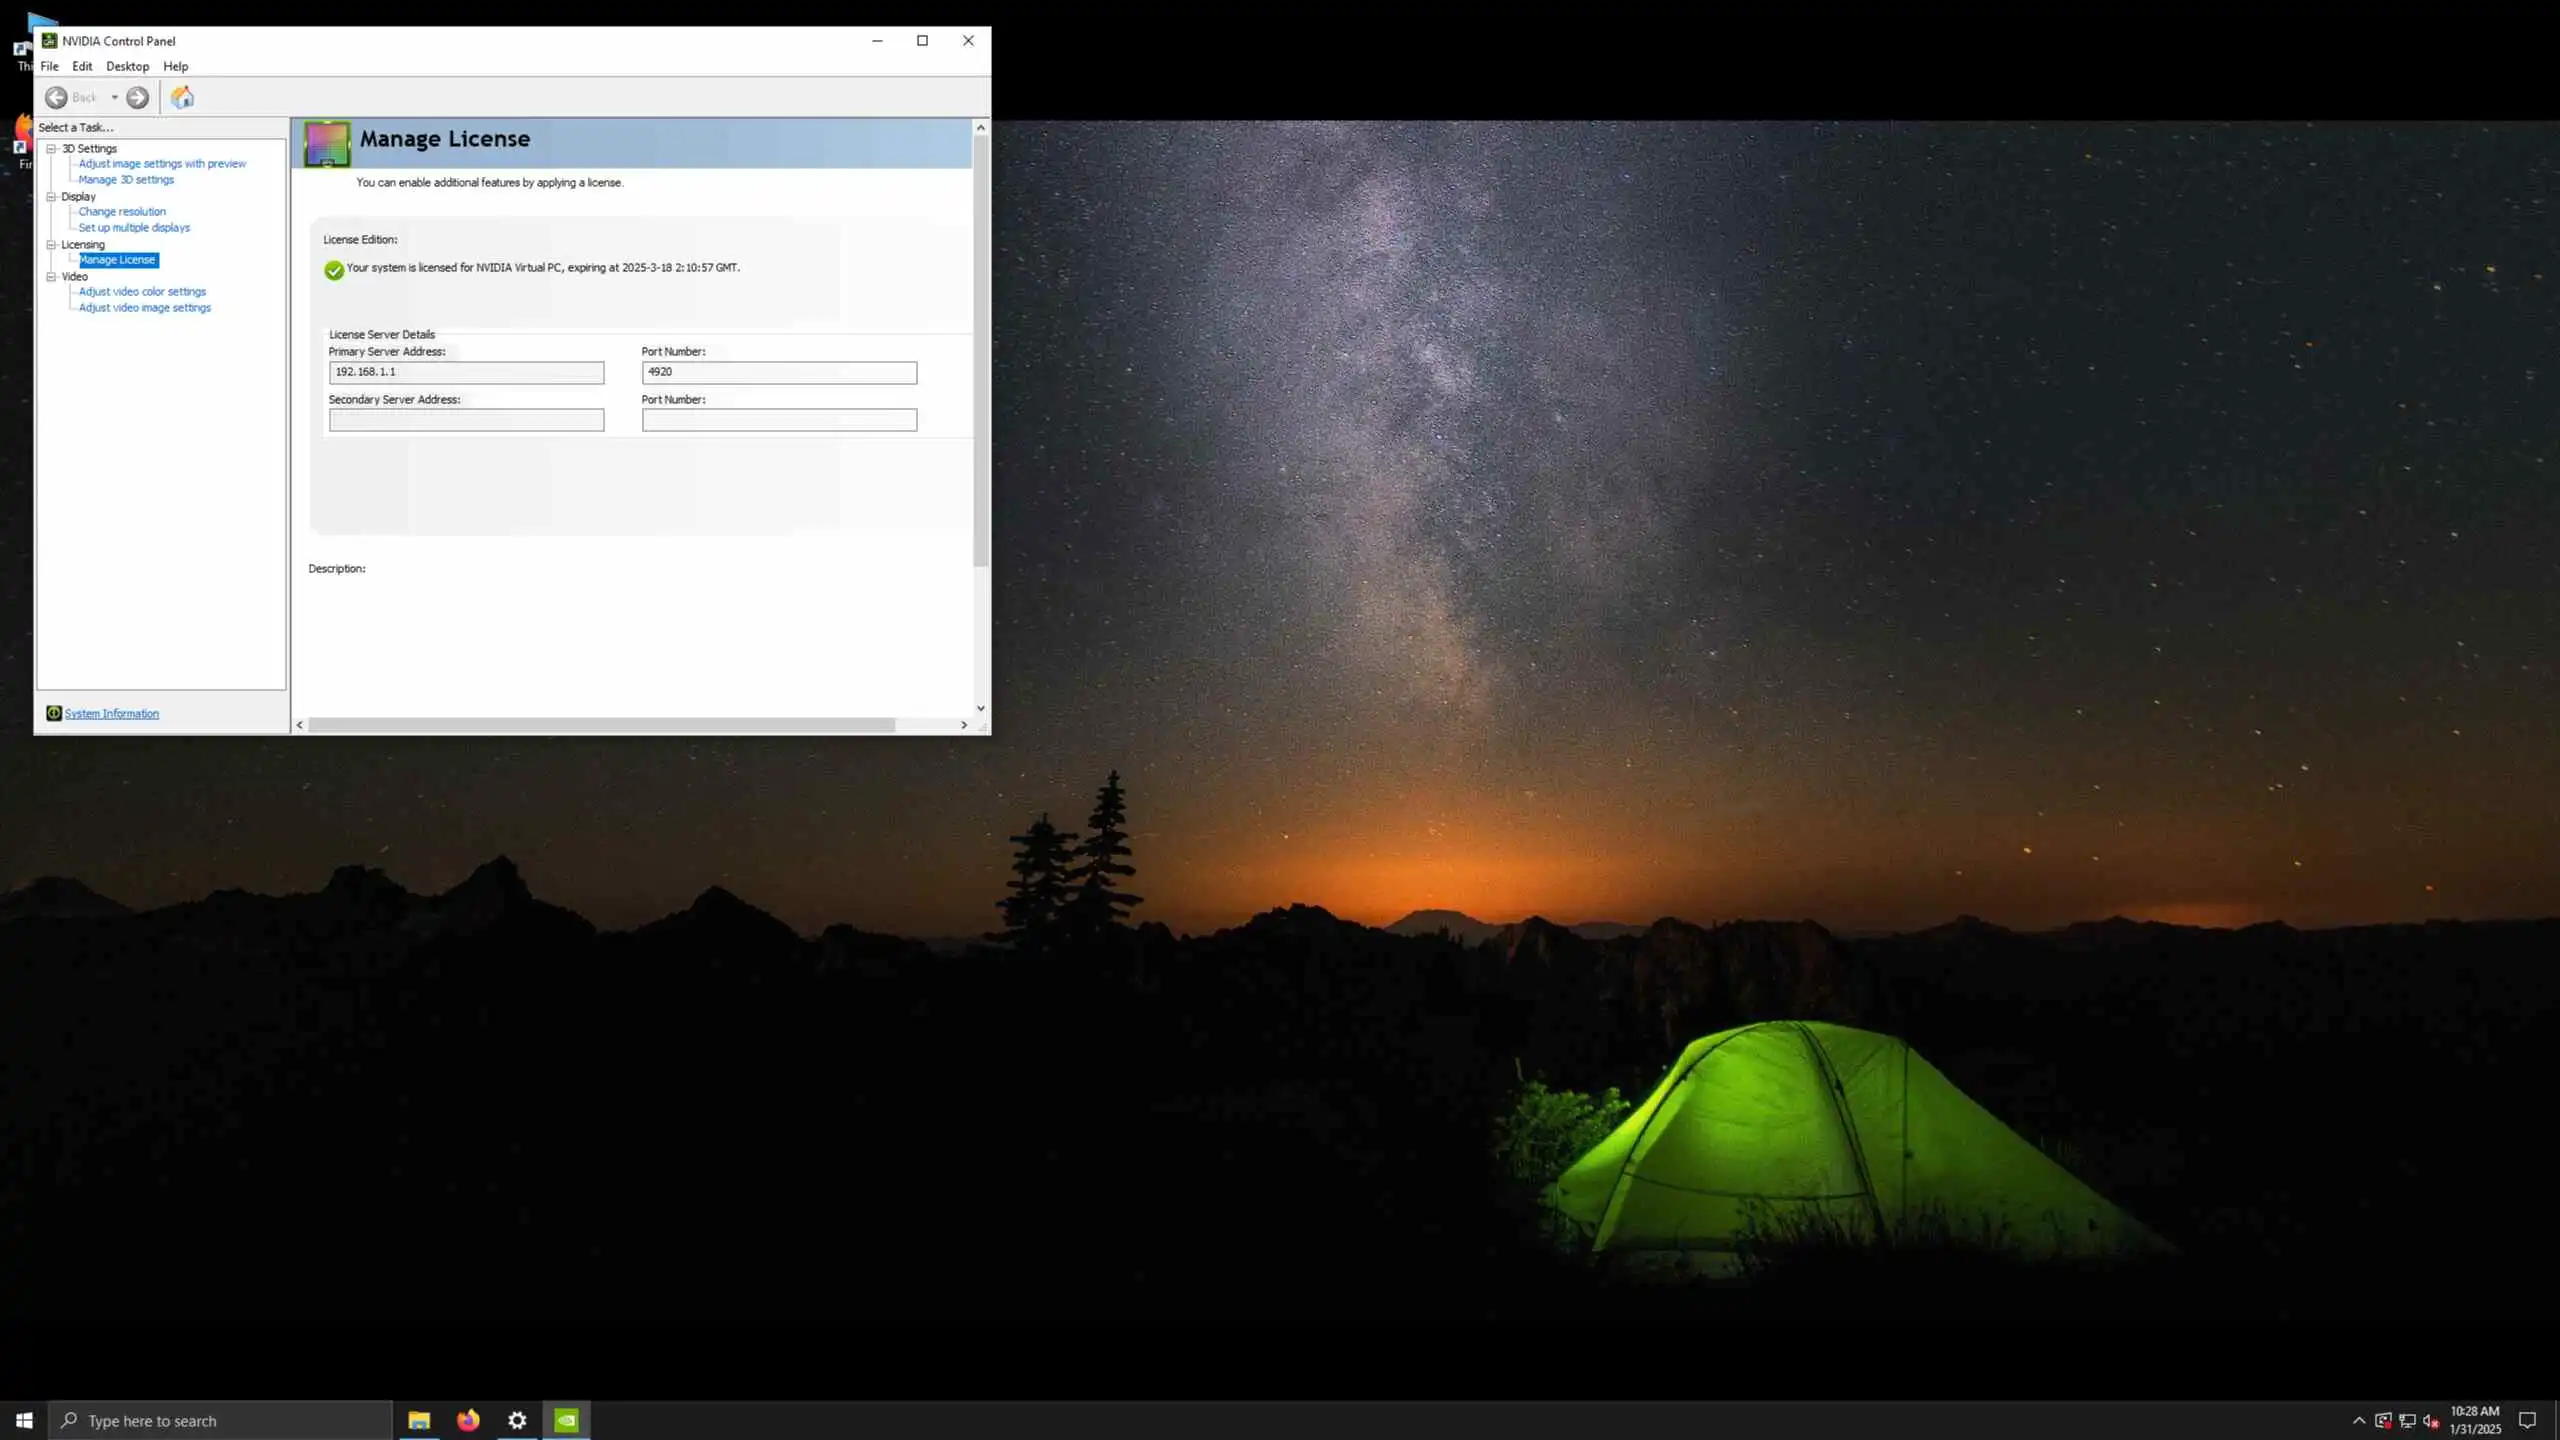Image resolution: width=2560 pixels, height=1440 pixels.
Task: Open the Help menu
Action: (175, 66)
